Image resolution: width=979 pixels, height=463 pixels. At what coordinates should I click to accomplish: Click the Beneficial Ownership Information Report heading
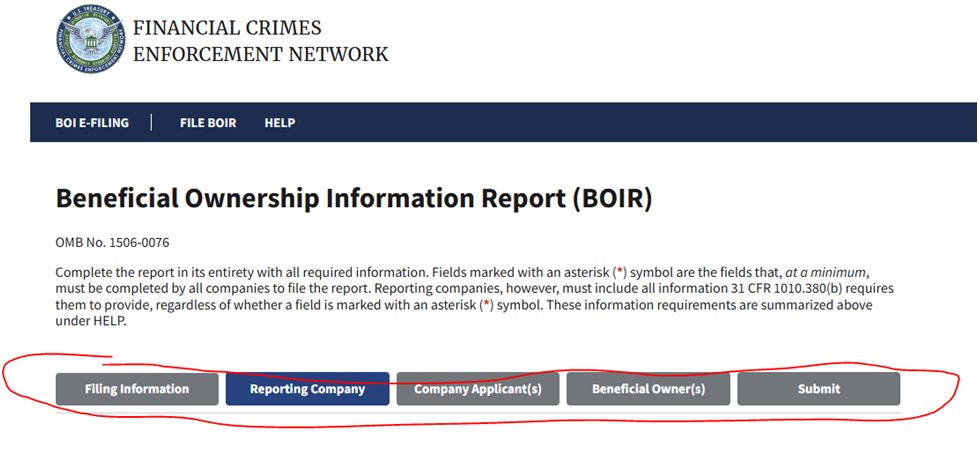pyautogui.click(x=353, y=198)
